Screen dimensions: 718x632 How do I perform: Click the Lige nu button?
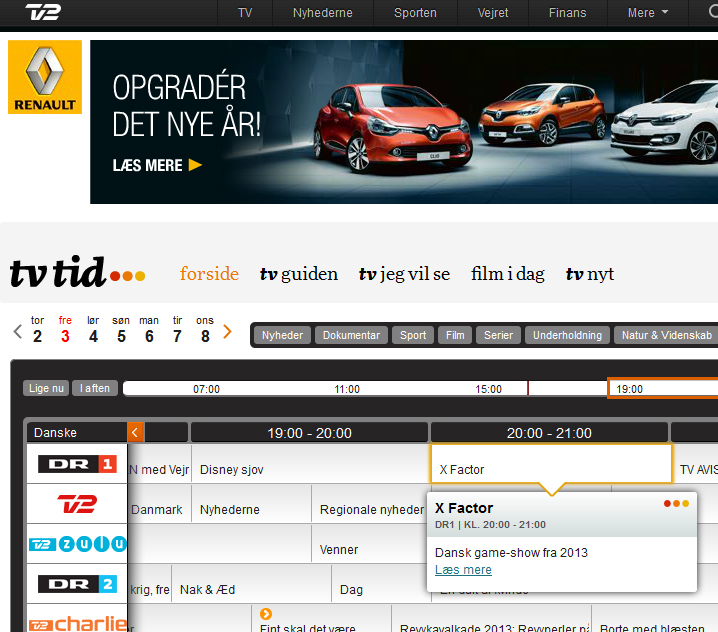tap(46, 388)
